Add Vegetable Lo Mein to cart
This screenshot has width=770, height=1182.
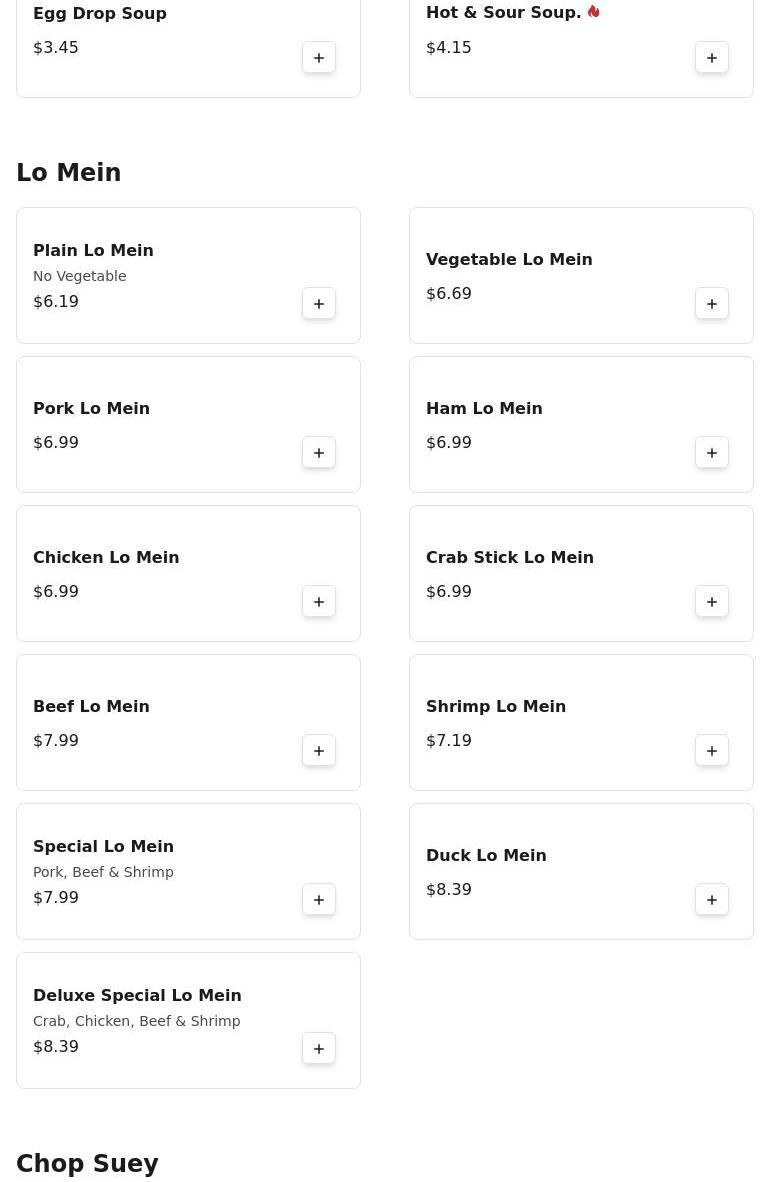pyautogui.click(x=712, y=304)
